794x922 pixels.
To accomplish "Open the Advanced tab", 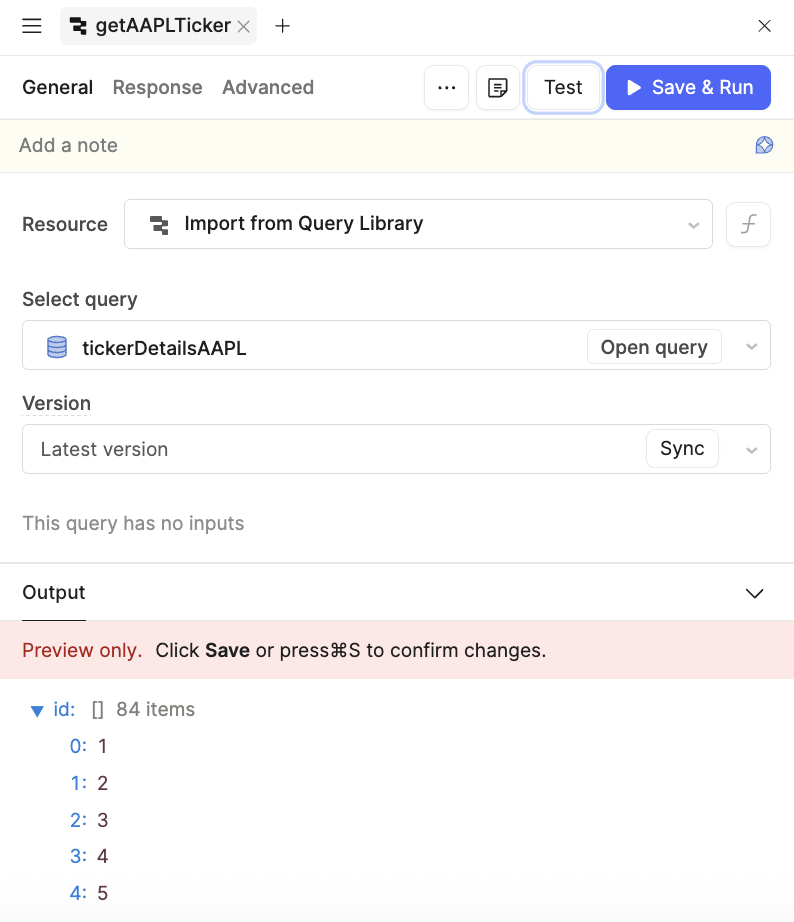I will click(x=267, y=87).
